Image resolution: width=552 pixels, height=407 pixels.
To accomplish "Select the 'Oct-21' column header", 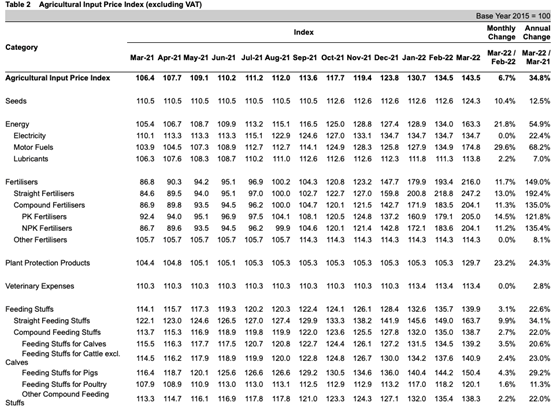I will pyautogui.click(x=332, y=57).
